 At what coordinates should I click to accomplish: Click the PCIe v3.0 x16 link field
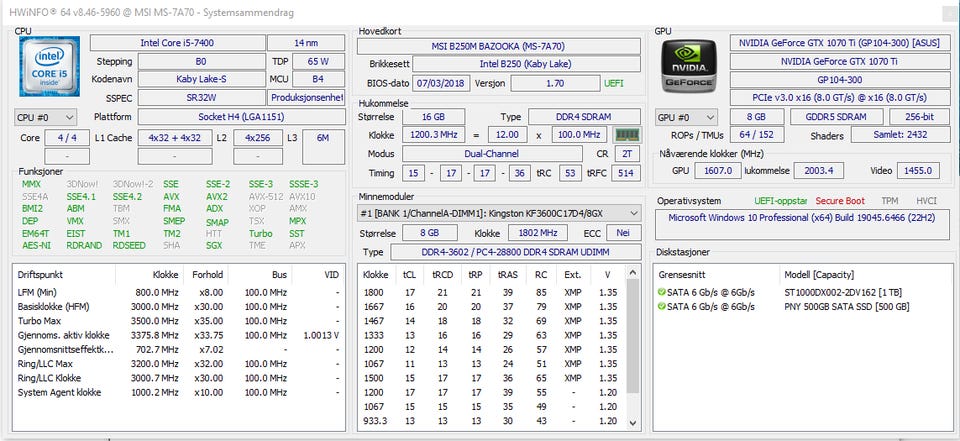(x=840, y=98)
